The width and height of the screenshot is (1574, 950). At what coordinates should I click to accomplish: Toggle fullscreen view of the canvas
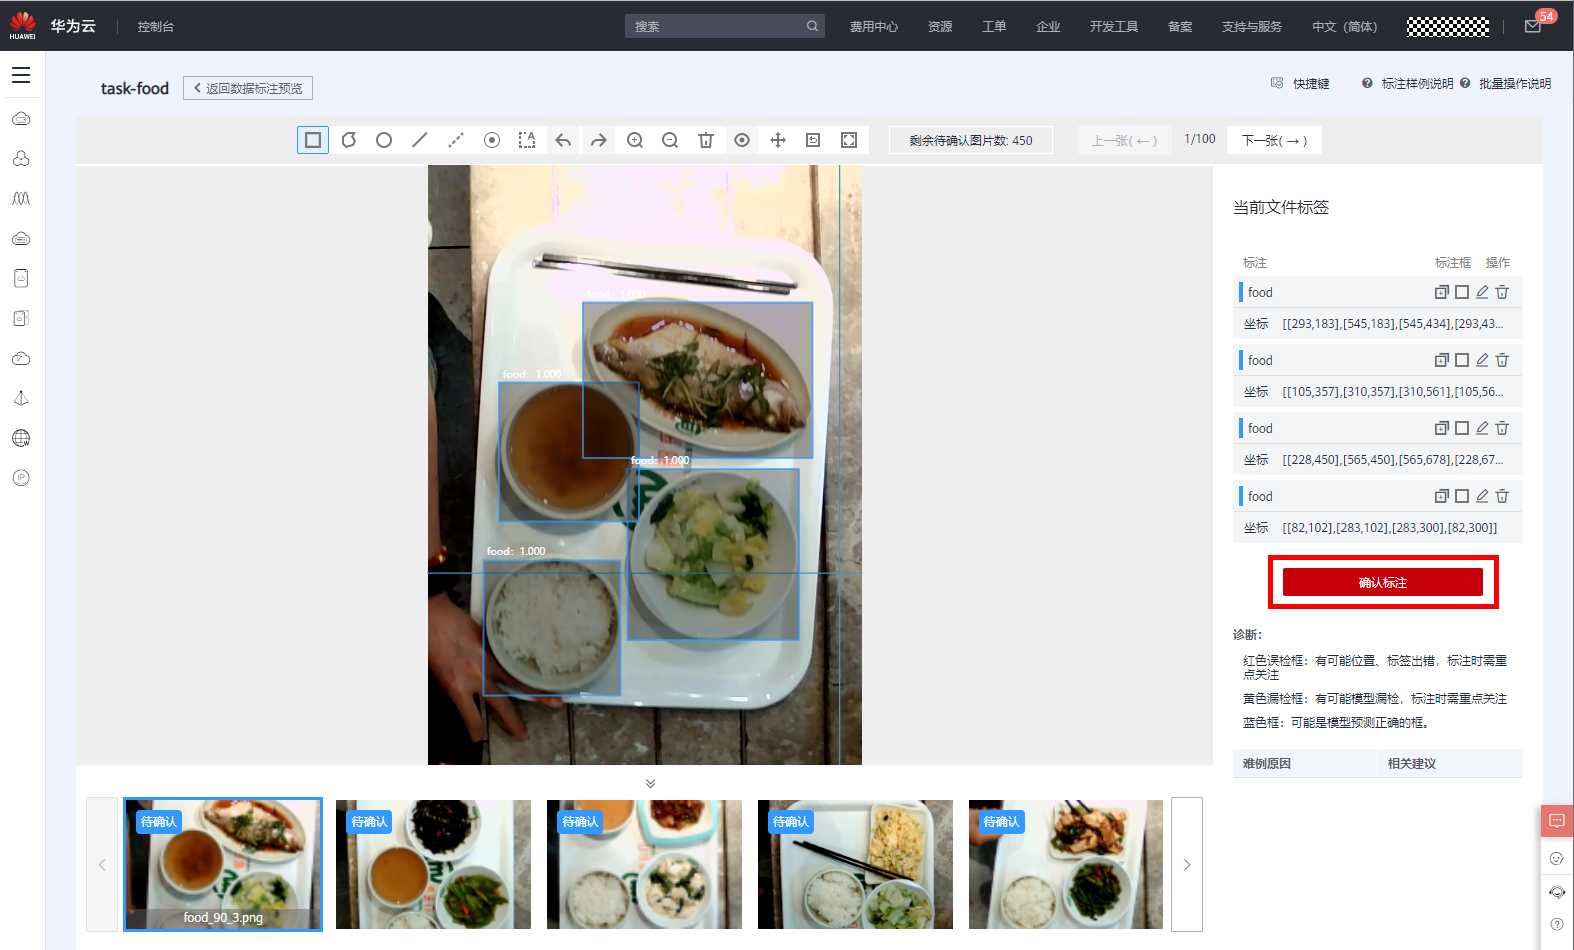pos(849,140)
